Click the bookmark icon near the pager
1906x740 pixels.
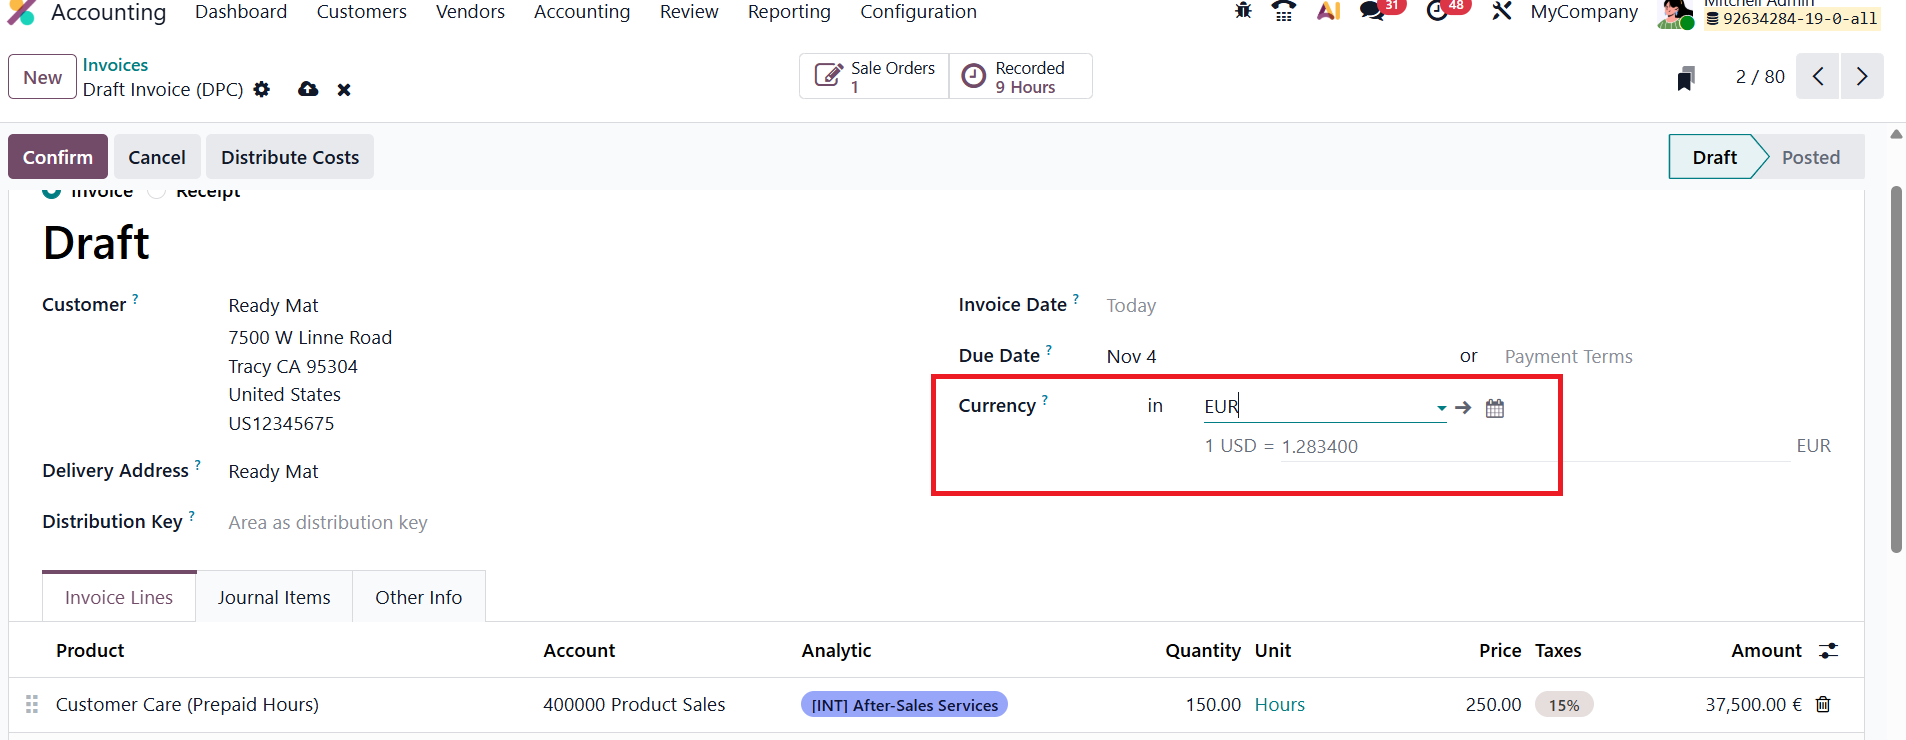(x=1686, y=78)
